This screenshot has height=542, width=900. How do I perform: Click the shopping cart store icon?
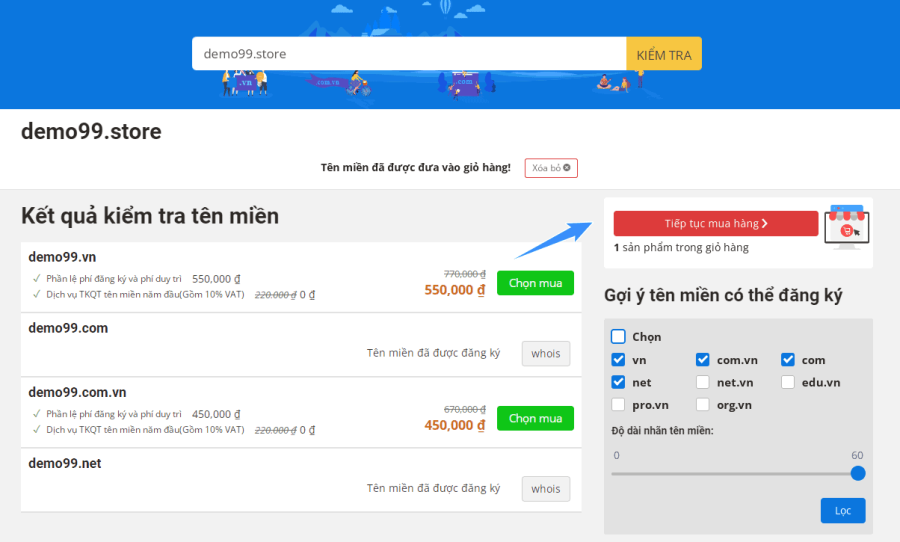[x=847, y=227]
